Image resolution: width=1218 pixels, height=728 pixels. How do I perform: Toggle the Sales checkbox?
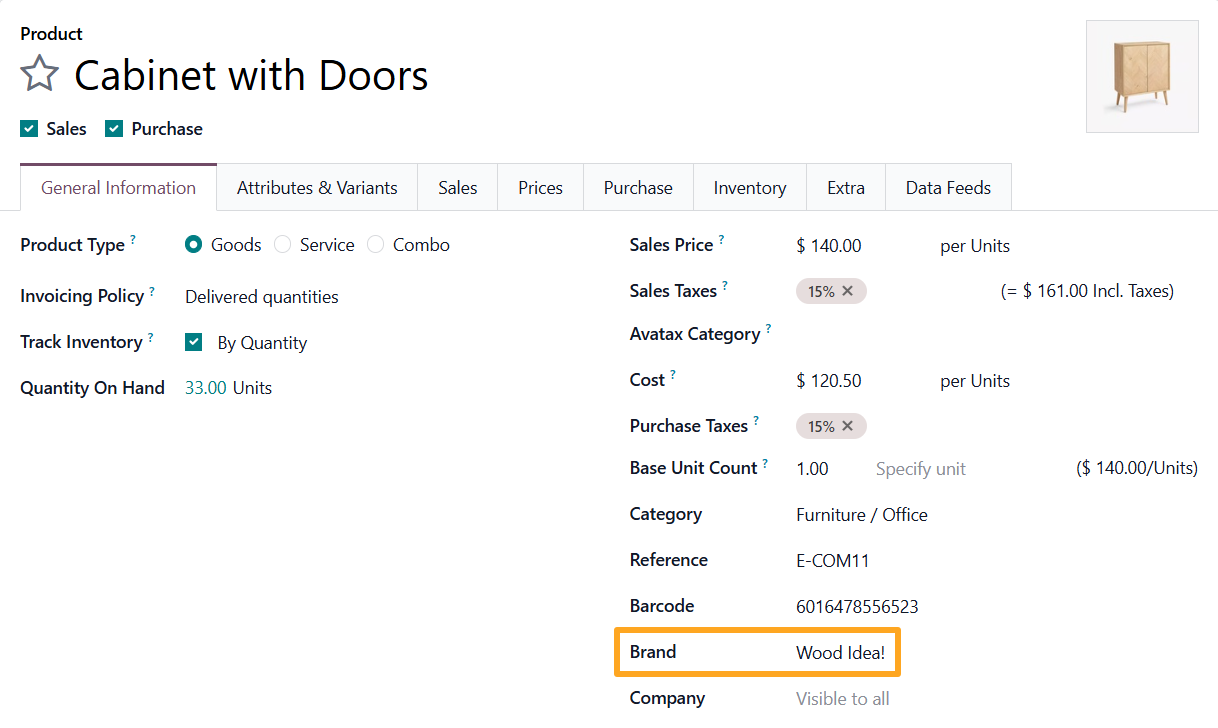(29, 129)
